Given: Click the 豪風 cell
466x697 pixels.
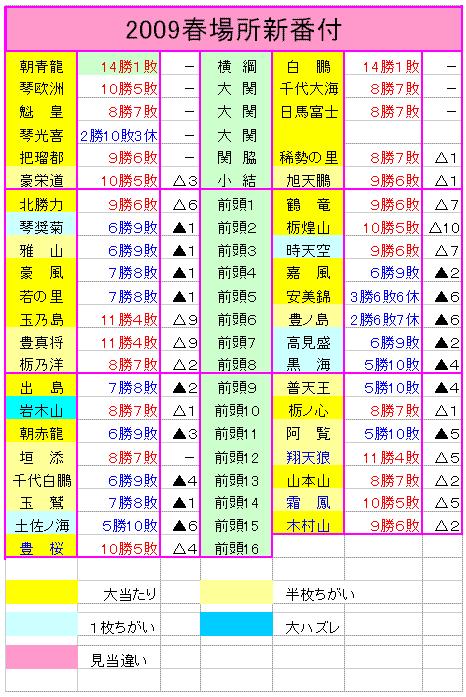Looking at the screenshot, I should (41, 270).
